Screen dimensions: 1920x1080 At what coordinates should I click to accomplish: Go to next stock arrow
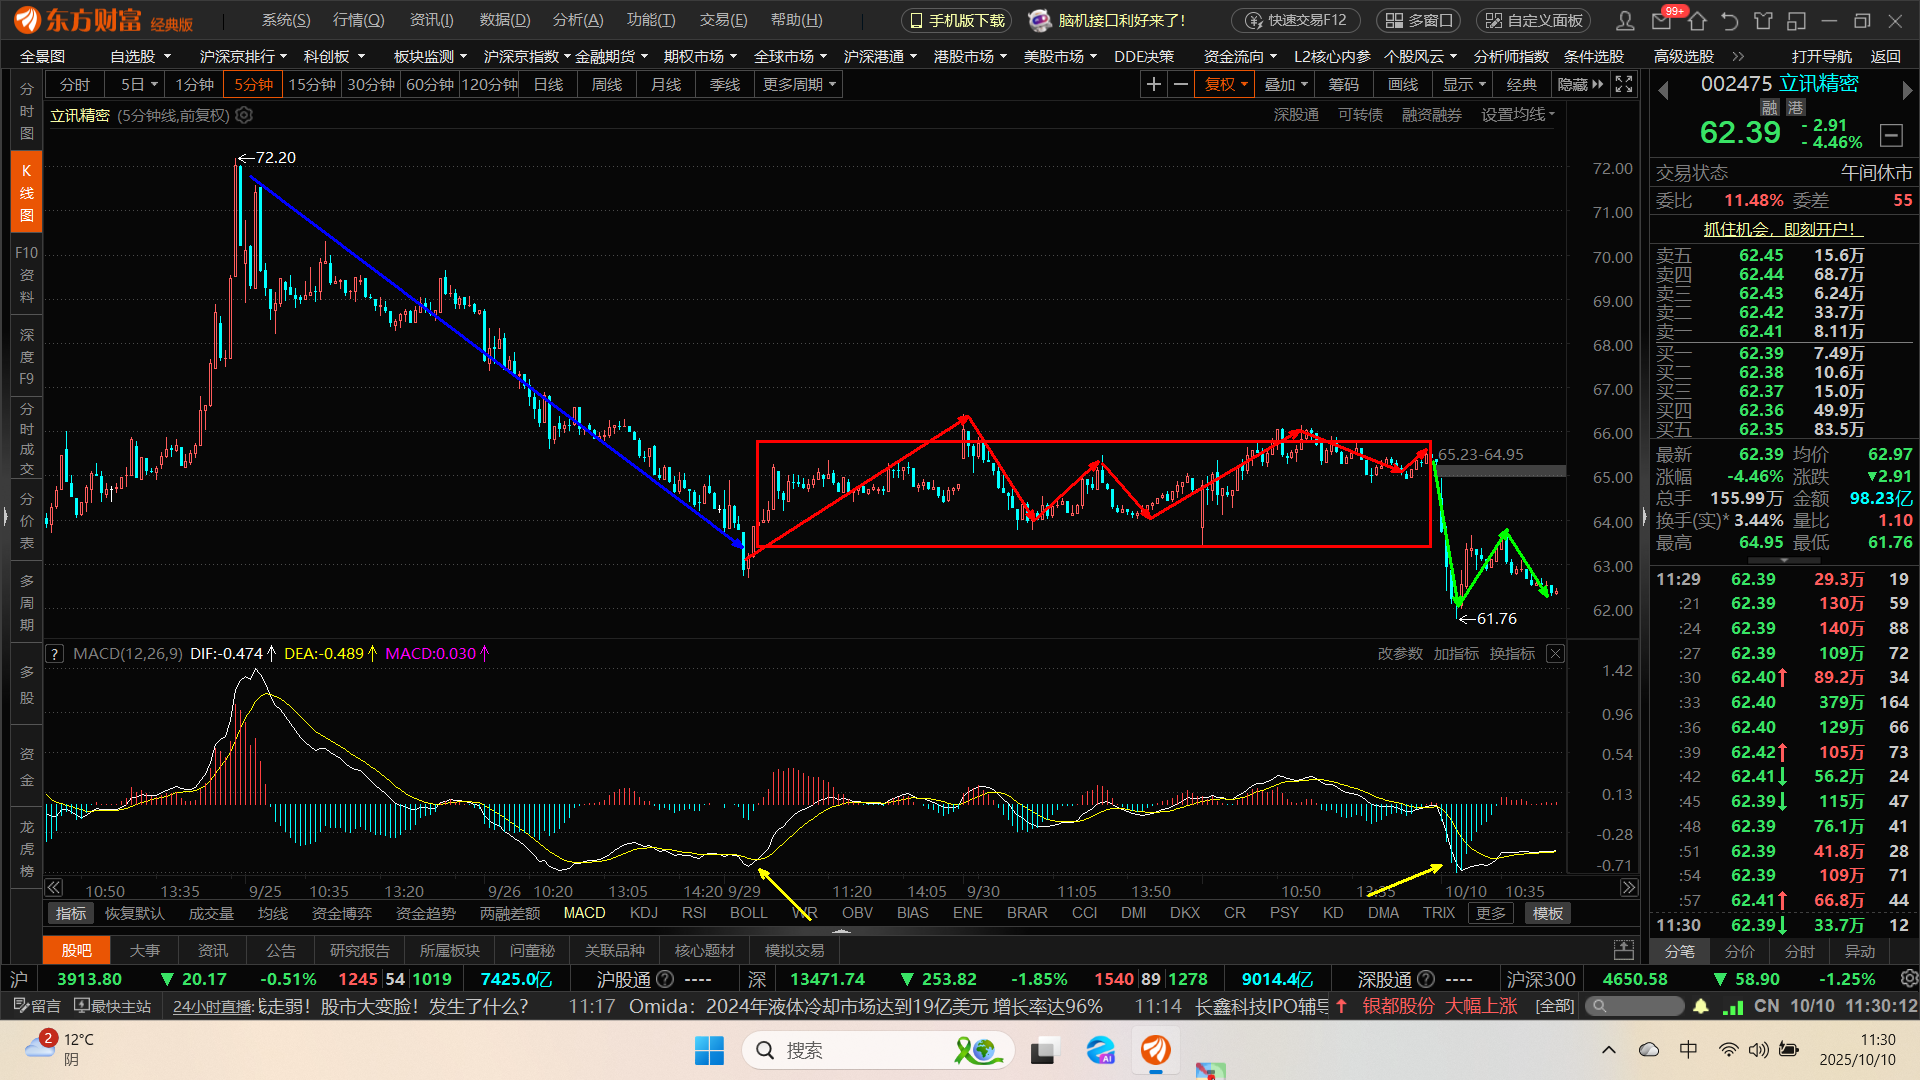pos(1907,91)
